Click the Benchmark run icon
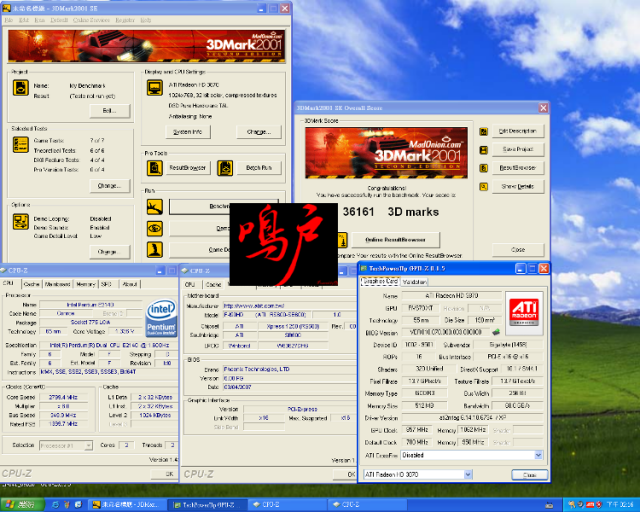 155,207
